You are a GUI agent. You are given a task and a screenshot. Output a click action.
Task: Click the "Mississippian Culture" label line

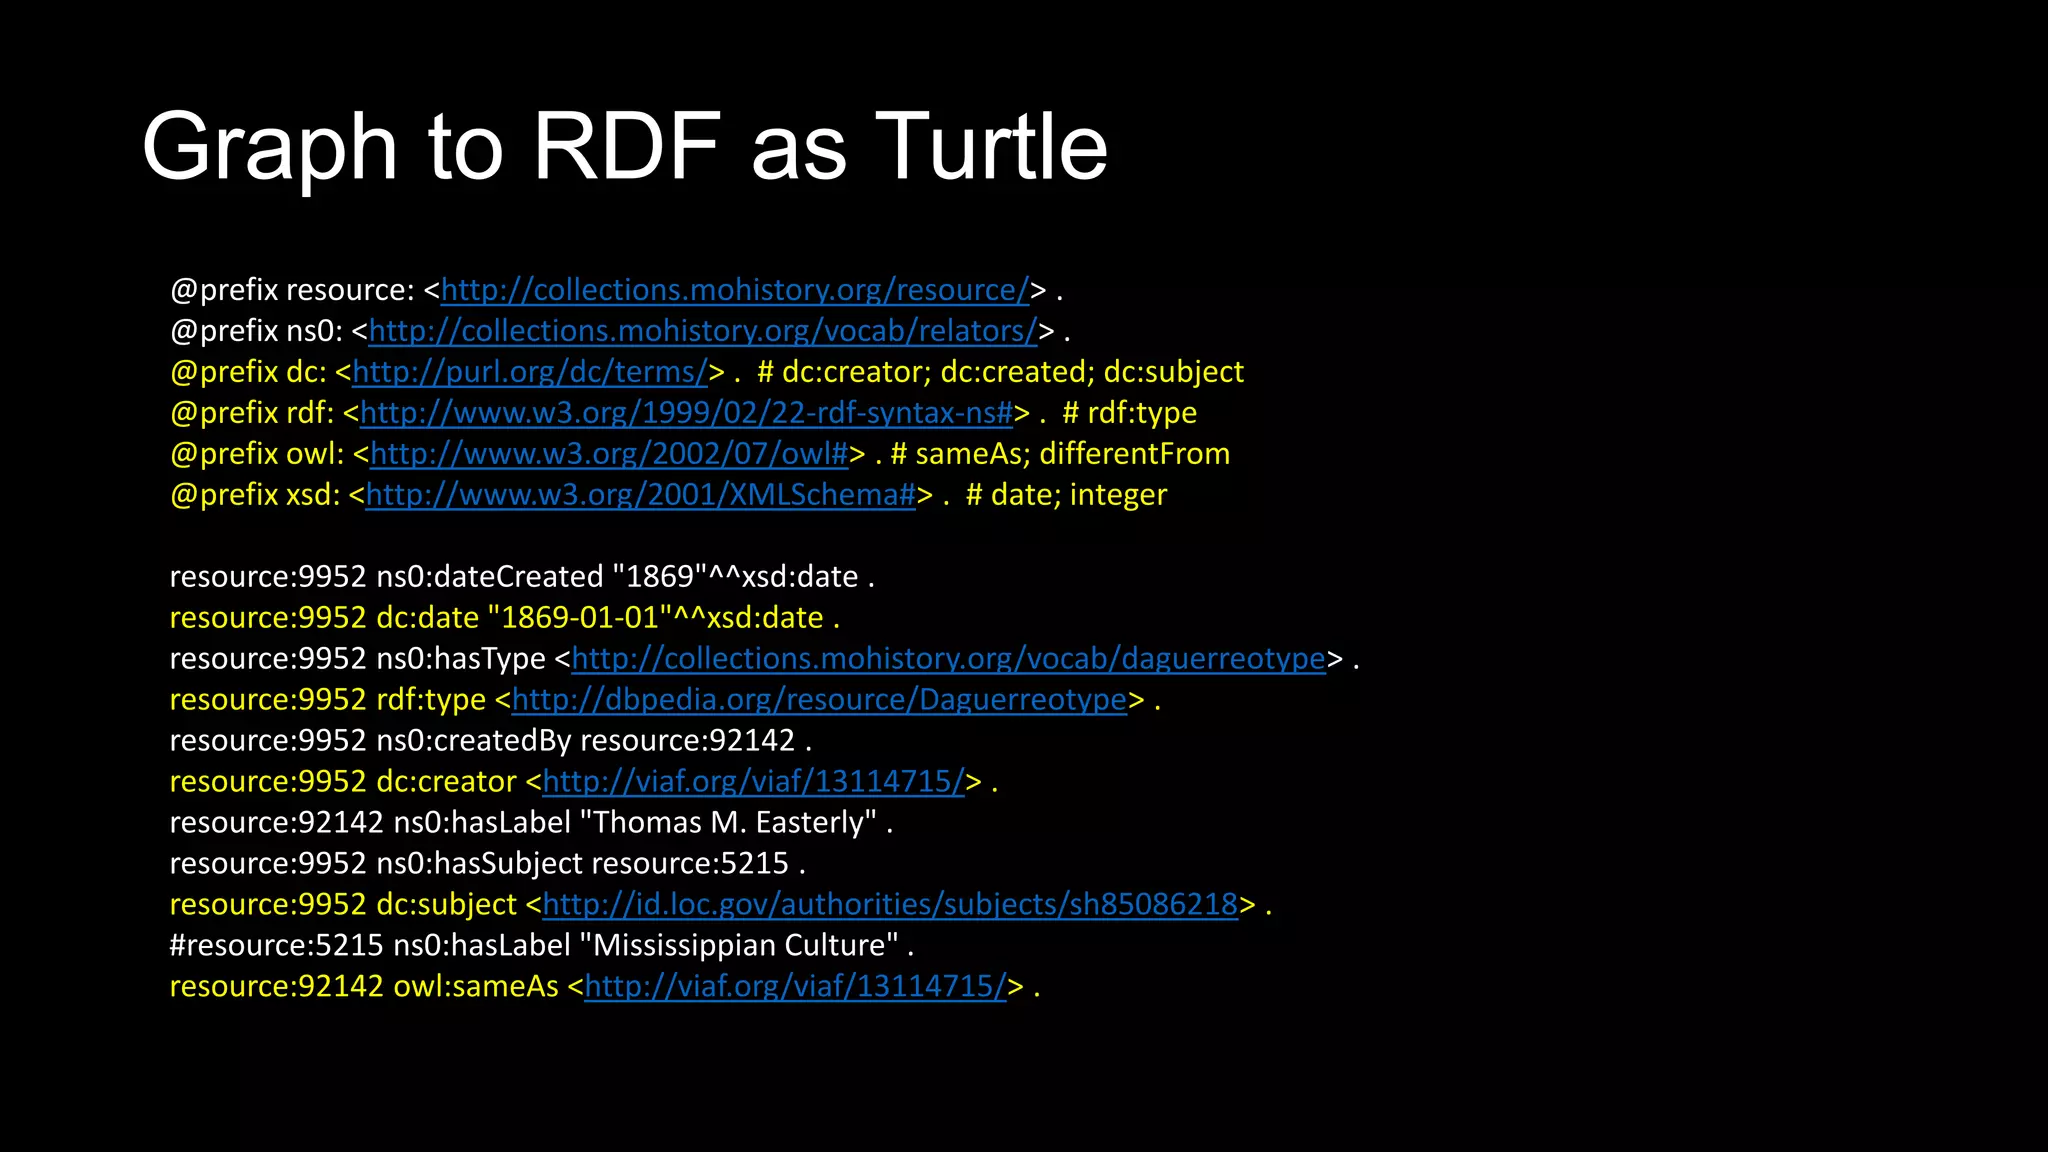(542, 946)
